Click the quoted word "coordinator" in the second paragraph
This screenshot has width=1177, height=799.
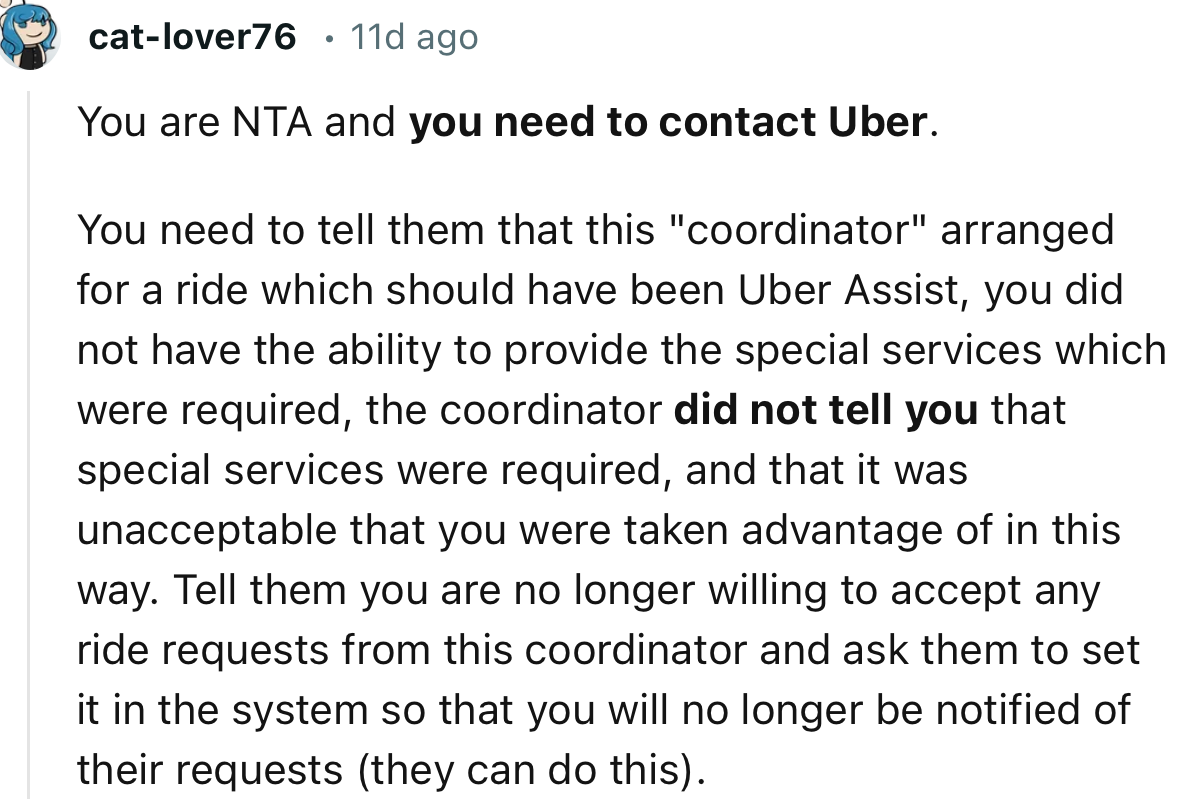click(x=797, y=230)
